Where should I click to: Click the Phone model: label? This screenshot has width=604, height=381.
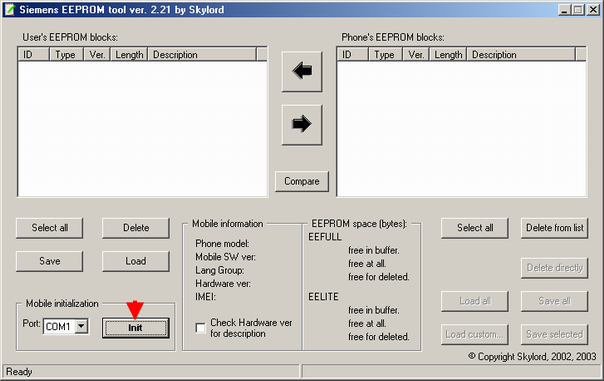[x=222, y=243]
